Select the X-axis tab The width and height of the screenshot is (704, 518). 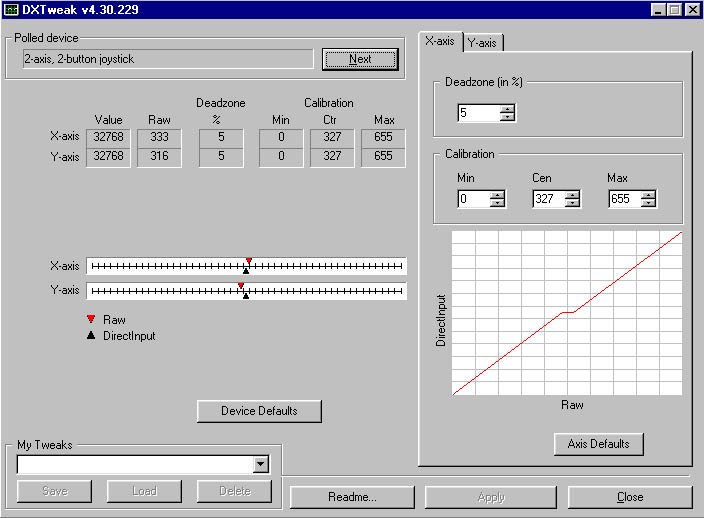coord(440,41)
